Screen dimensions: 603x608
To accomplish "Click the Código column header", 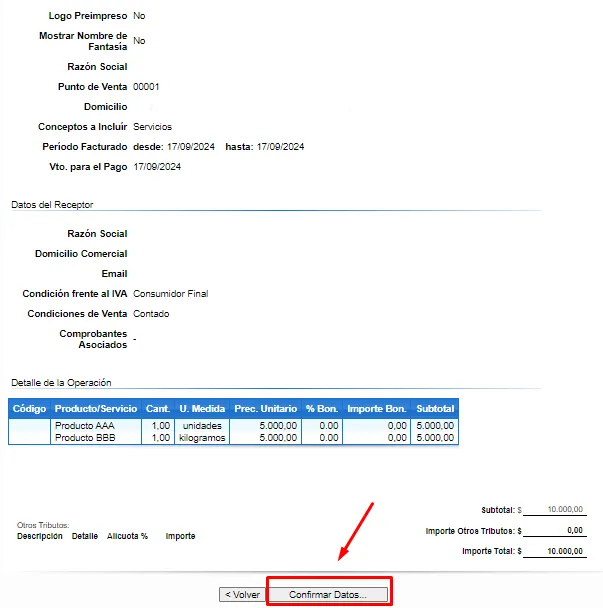I will point(29,408).
